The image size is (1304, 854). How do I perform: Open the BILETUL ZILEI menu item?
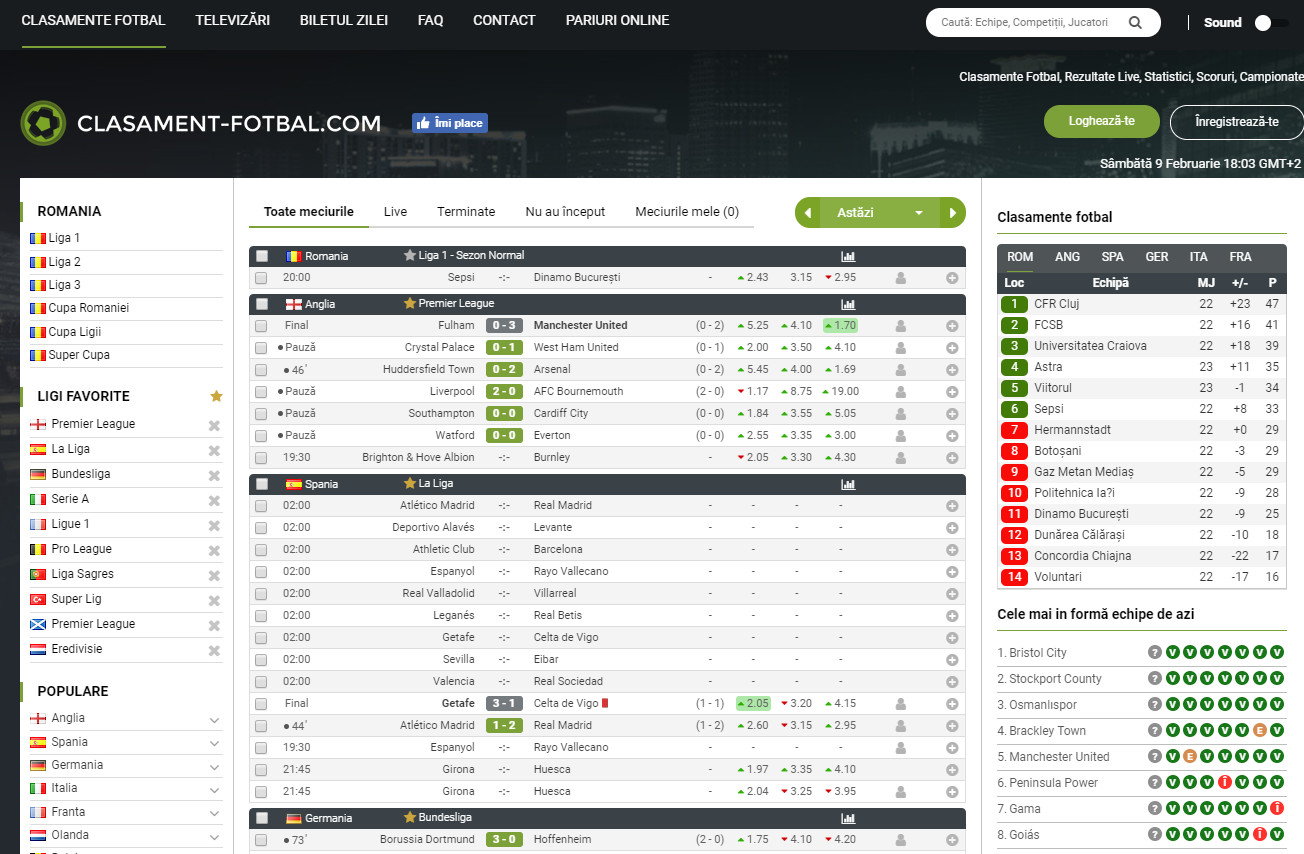pos(344,20)
